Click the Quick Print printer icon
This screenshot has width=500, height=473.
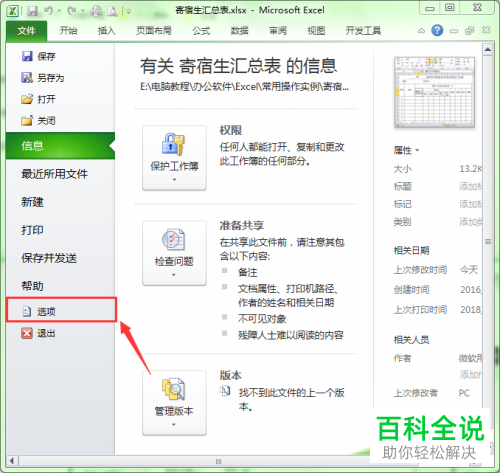(x=96, y=11)
